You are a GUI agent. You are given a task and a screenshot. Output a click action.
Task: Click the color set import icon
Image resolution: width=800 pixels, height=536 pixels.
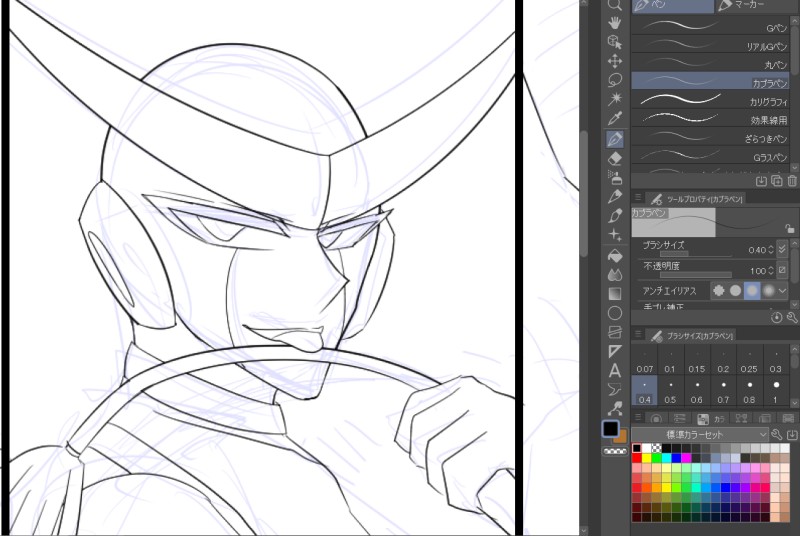click(792, 435)
